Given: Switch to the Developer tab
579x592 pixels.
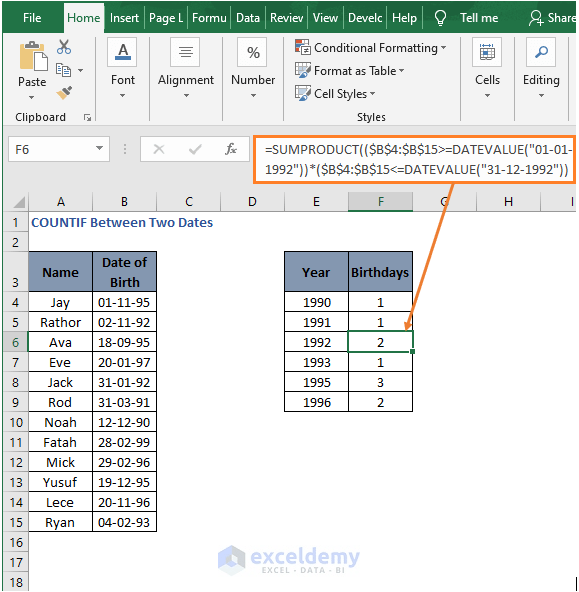Looking at the screenshot, I should [x=365, y=18].
